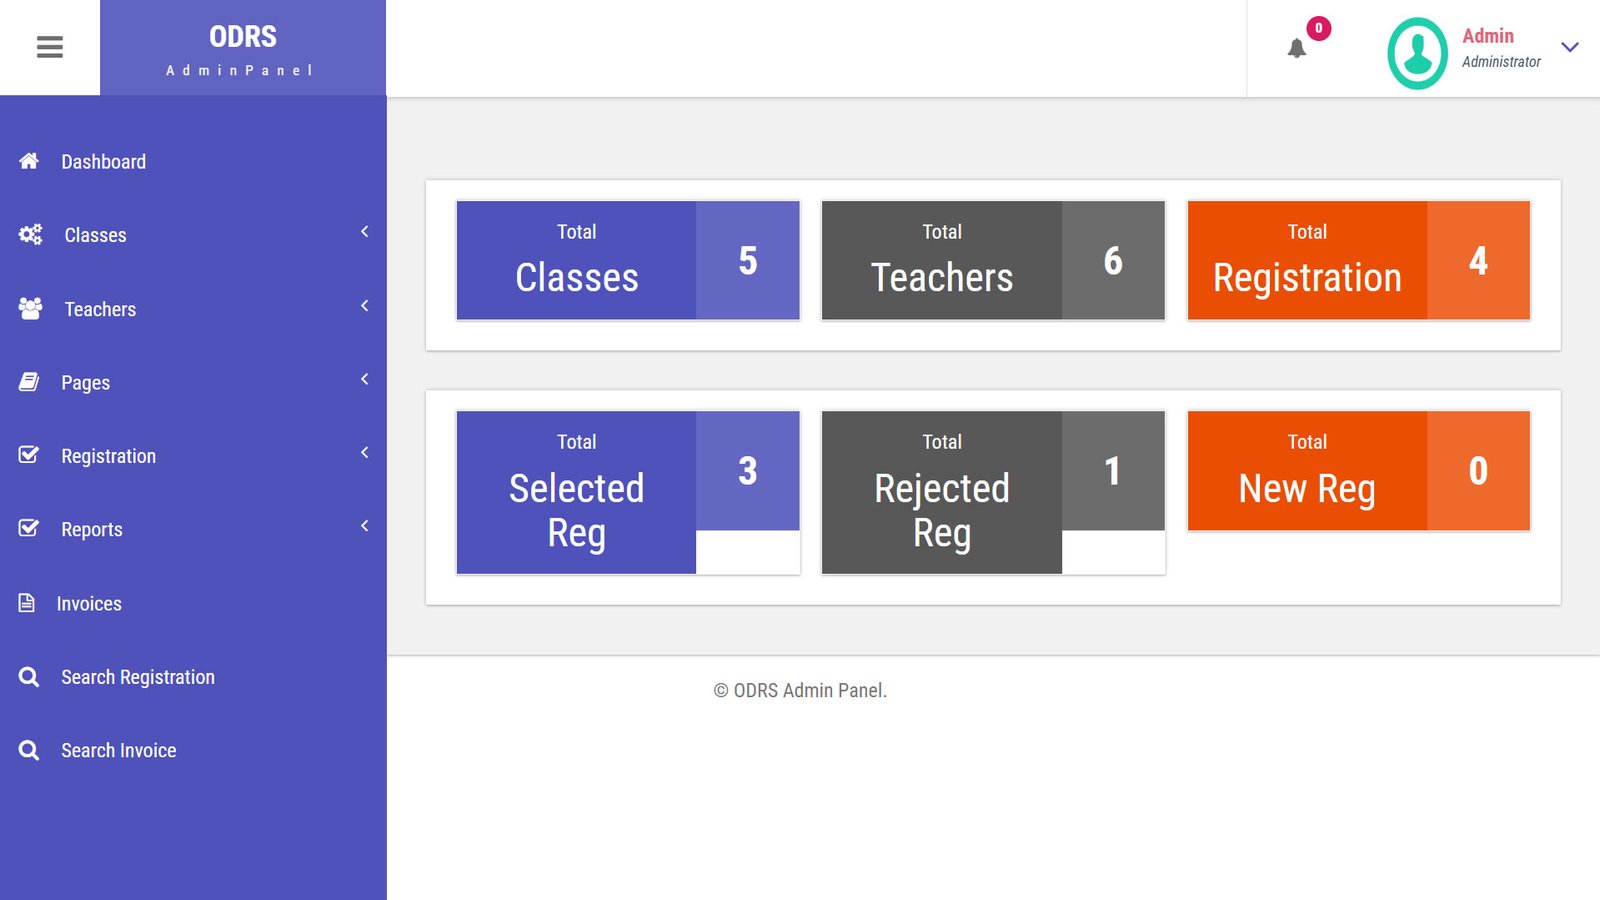1600x900 pixels.
Task: Click magnifier icon beside Search Invoice
Action: 29,750
